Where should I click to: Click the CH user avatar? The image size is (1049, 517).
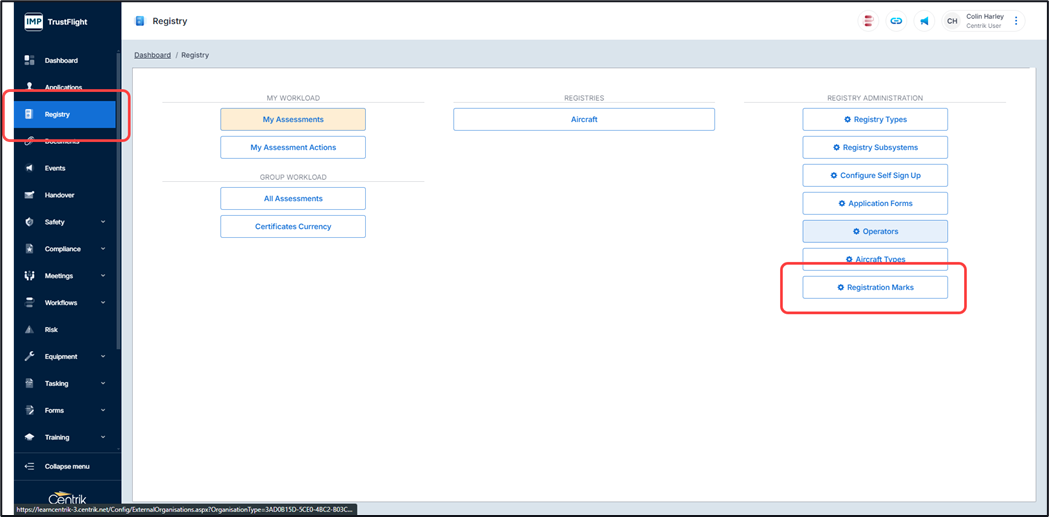951,21
